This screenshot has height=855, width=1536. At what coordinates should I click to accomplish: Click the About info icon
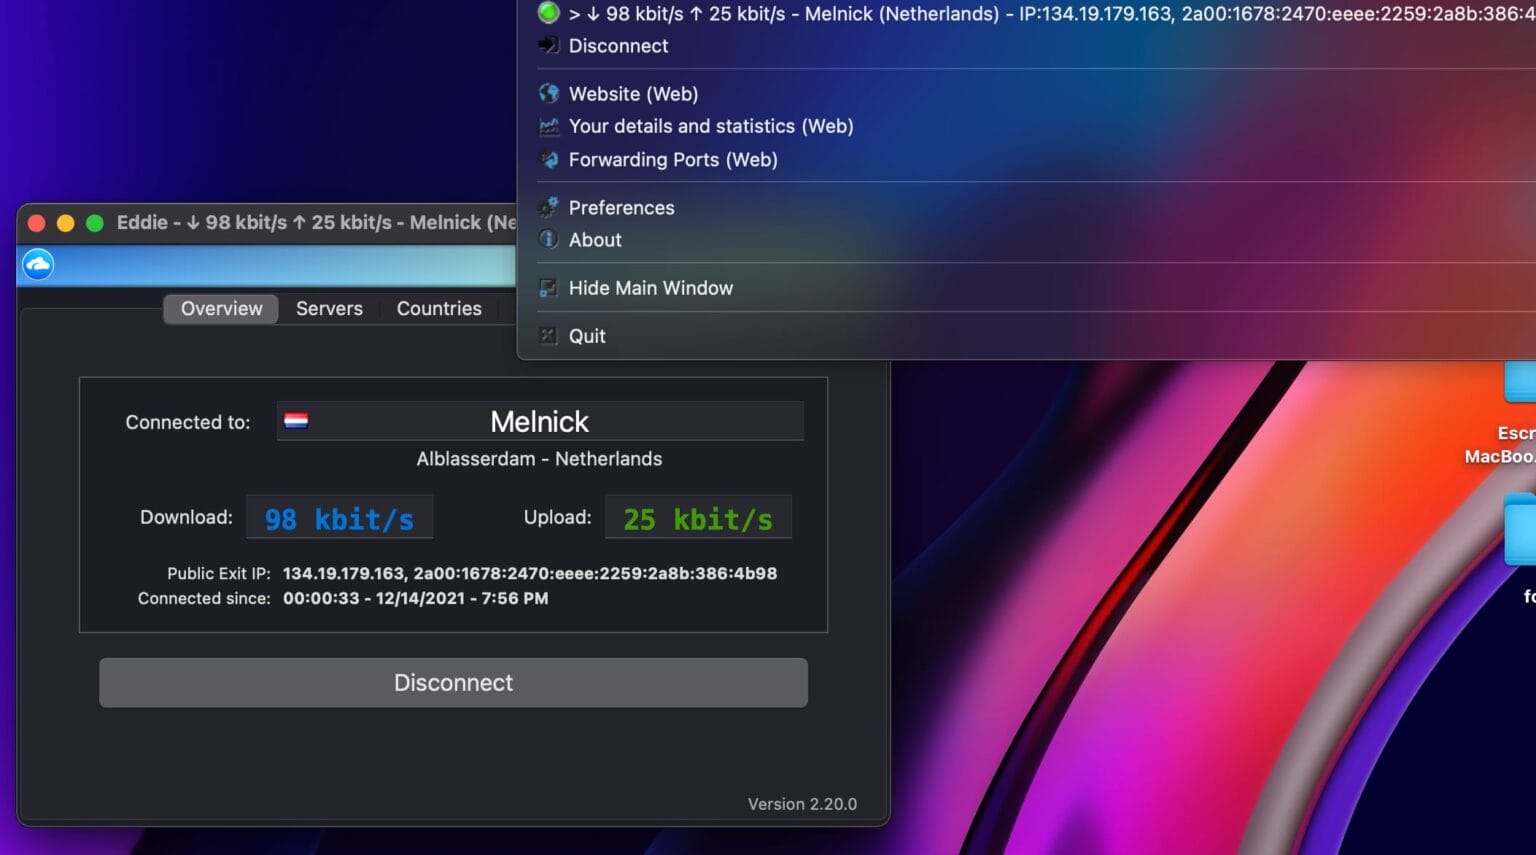(548, 239)
